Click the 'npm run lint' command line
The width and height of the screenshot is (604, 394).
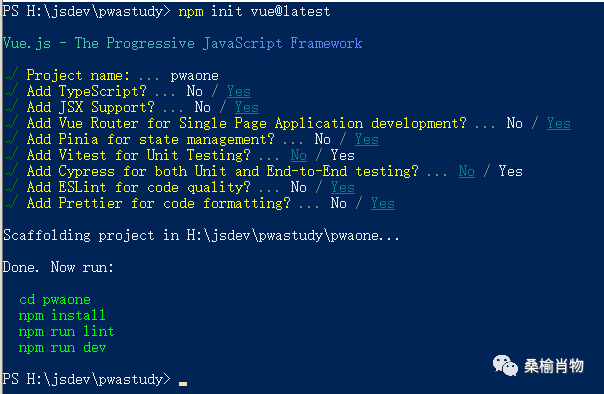coord(66,331)
